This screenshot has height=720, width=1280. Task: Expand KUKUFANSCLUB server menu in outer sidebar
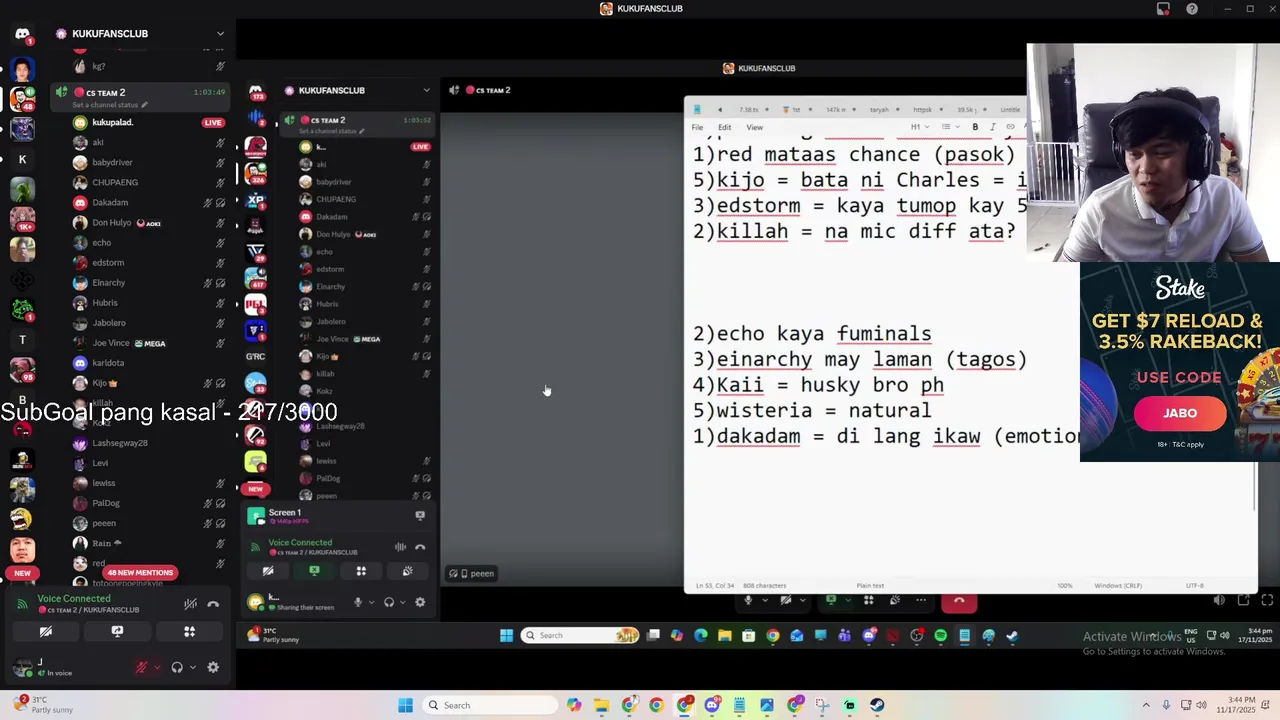[x=220, y=34]
